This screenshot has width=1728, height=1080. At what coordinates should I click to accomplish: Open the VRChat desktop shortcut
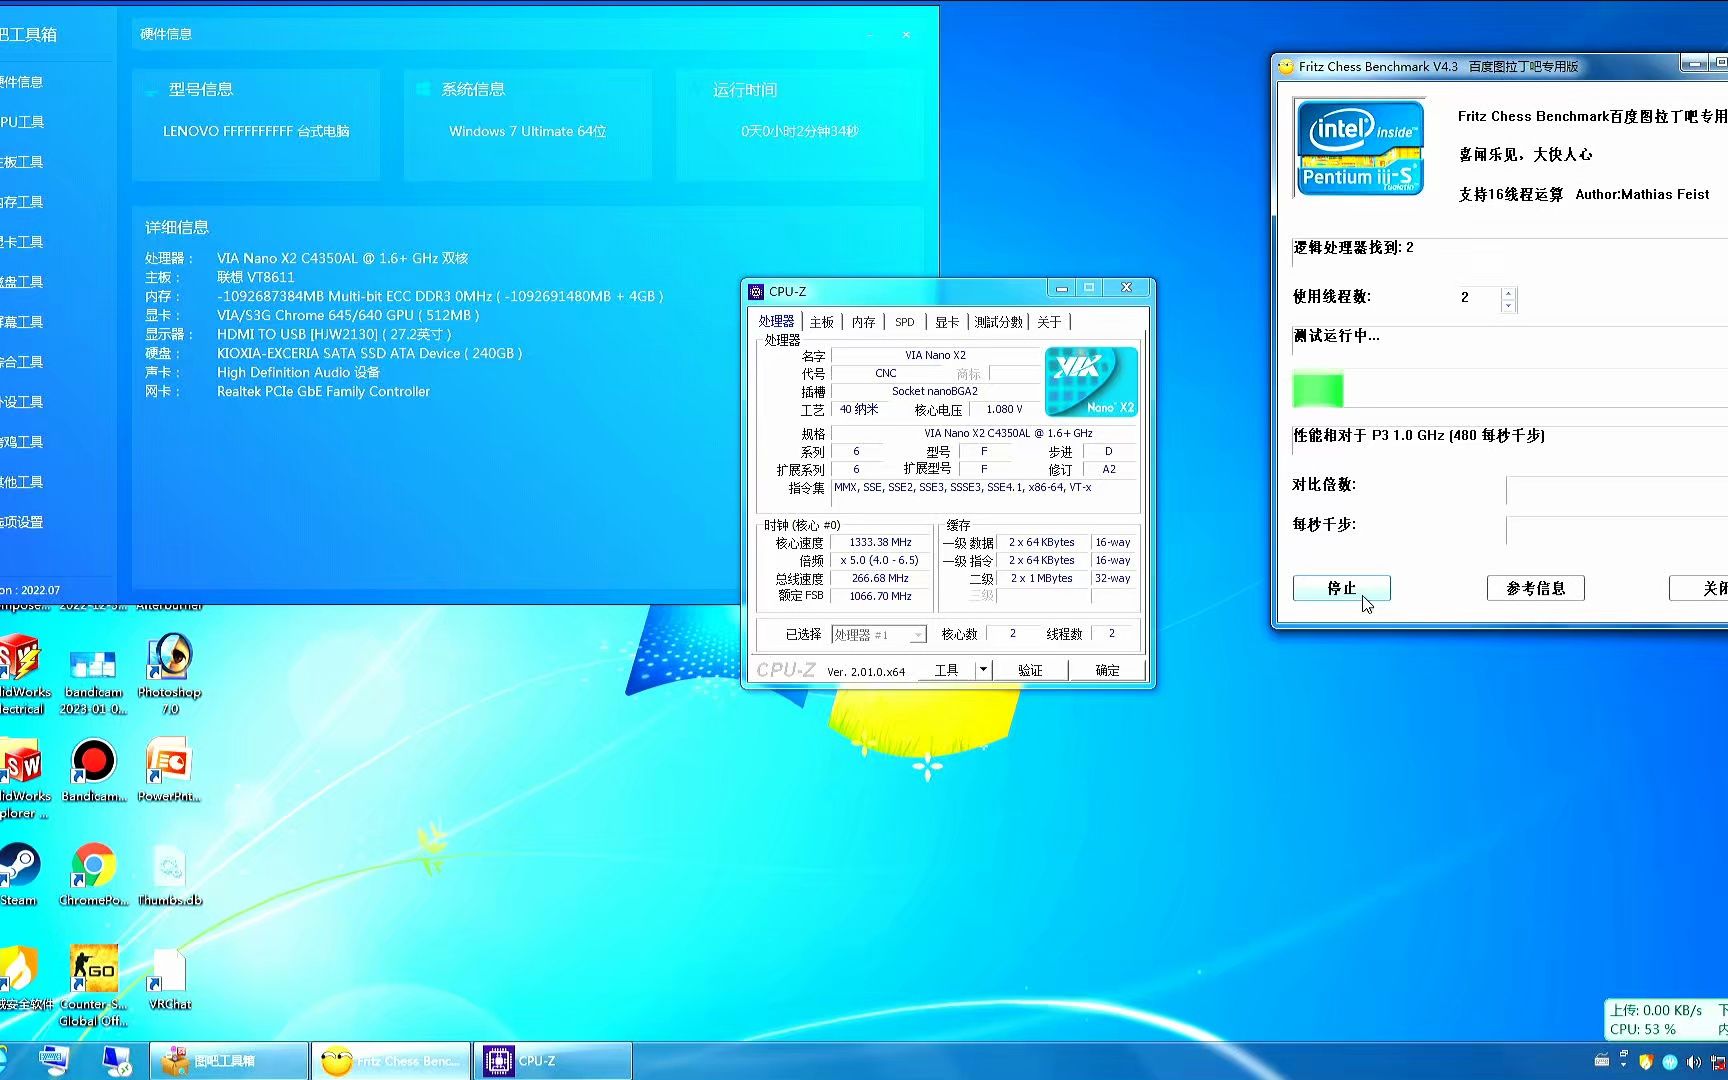point(168,966)
